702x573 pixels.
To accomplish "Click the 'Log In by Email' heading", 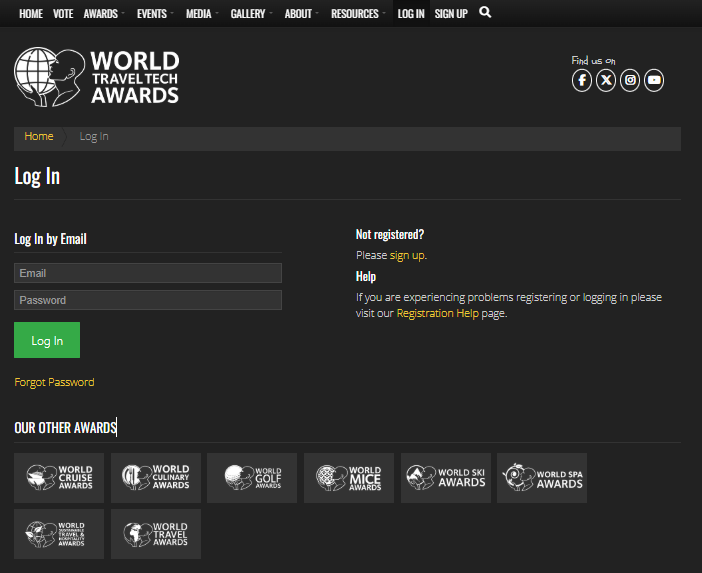I will (50, 239).
